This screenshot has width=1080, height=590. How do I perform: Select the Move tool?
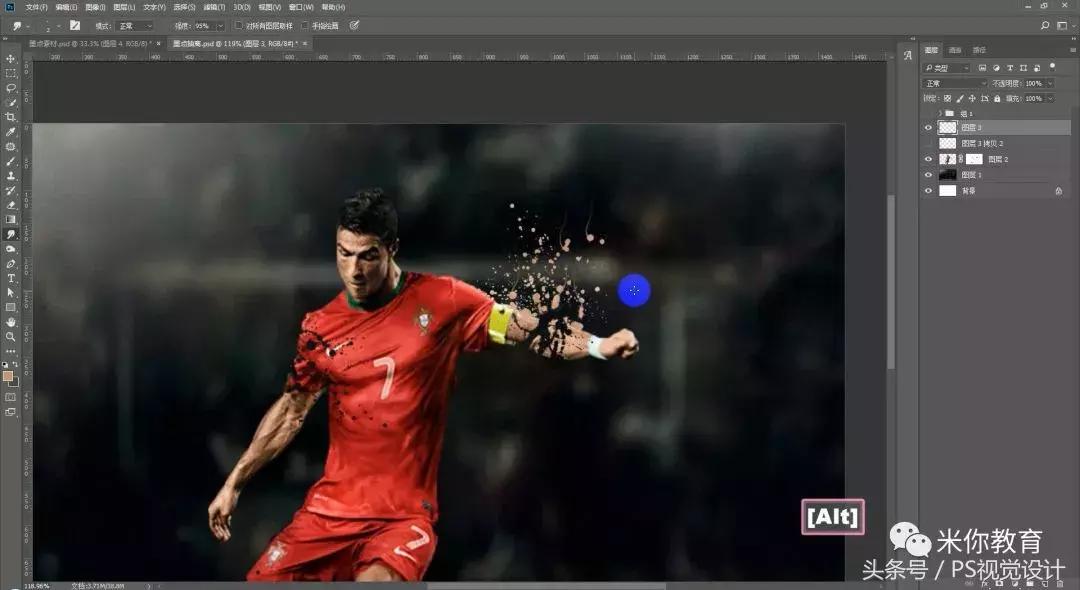11,59
